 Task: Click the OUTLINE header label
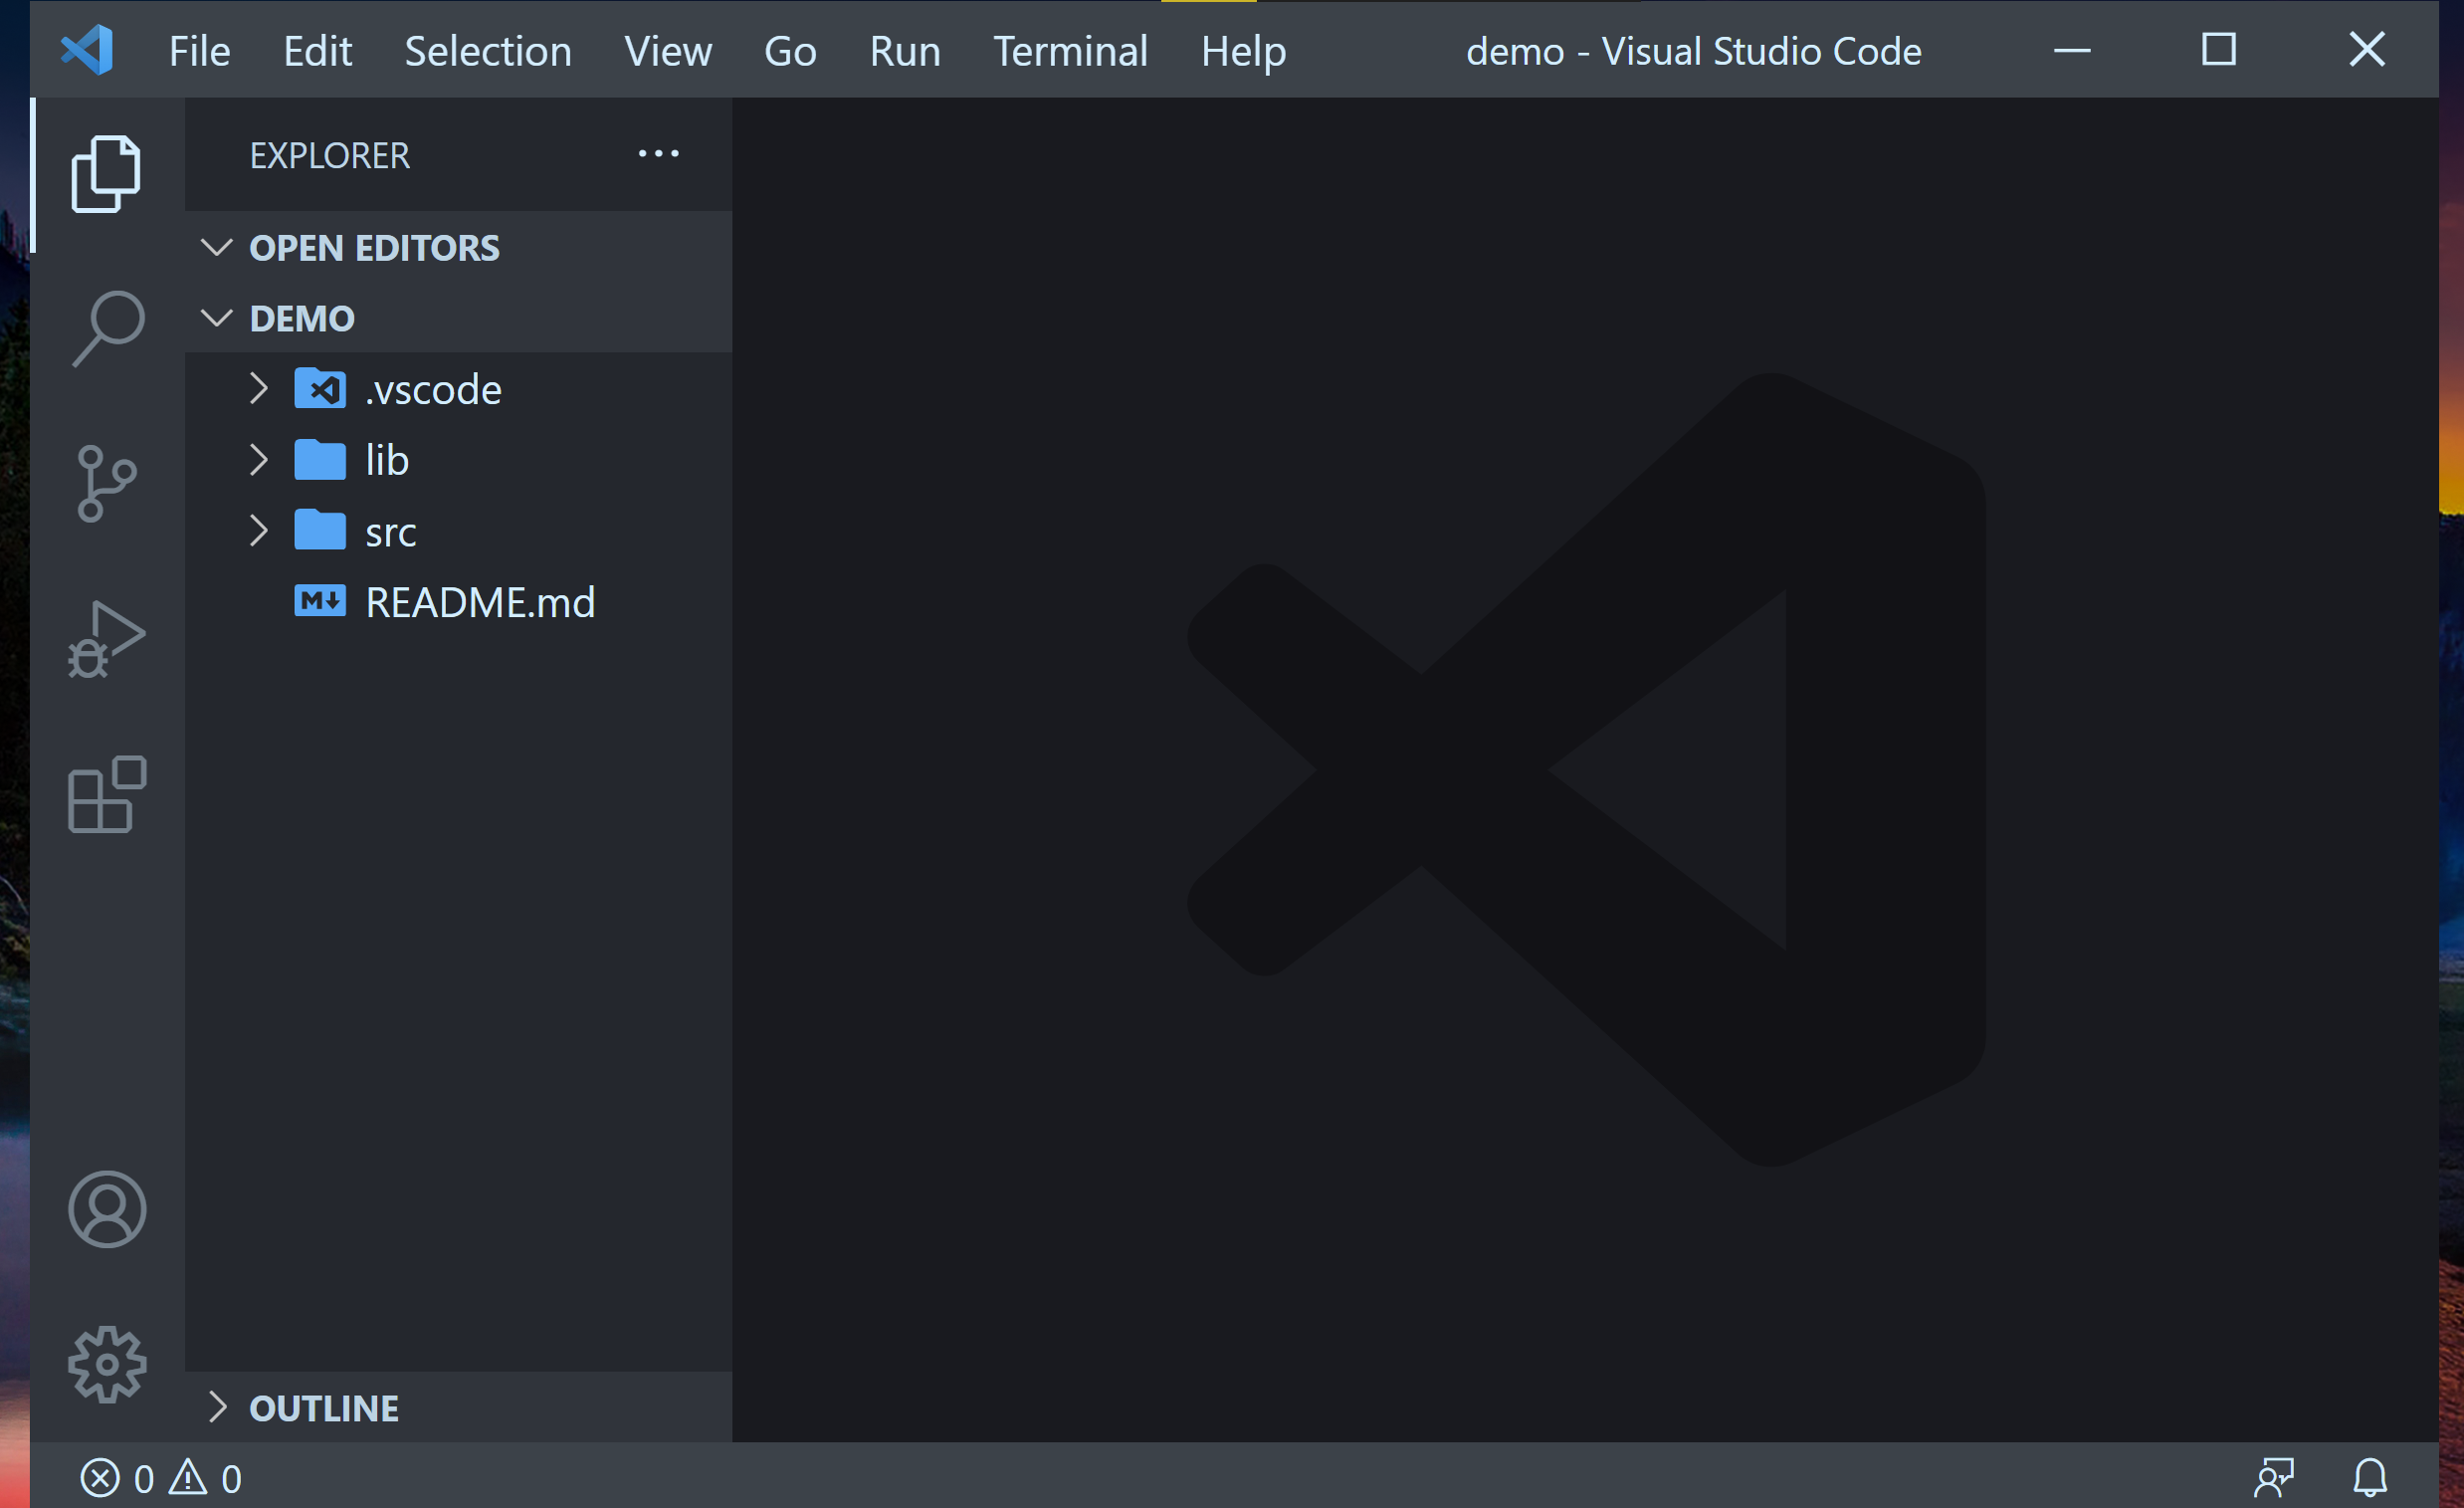(324, 1408)
